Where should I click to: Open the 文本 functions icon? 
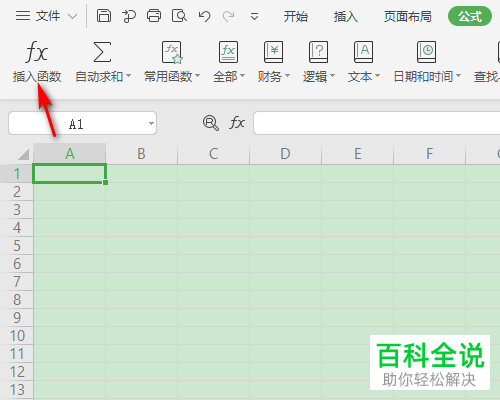coord(363,52)
